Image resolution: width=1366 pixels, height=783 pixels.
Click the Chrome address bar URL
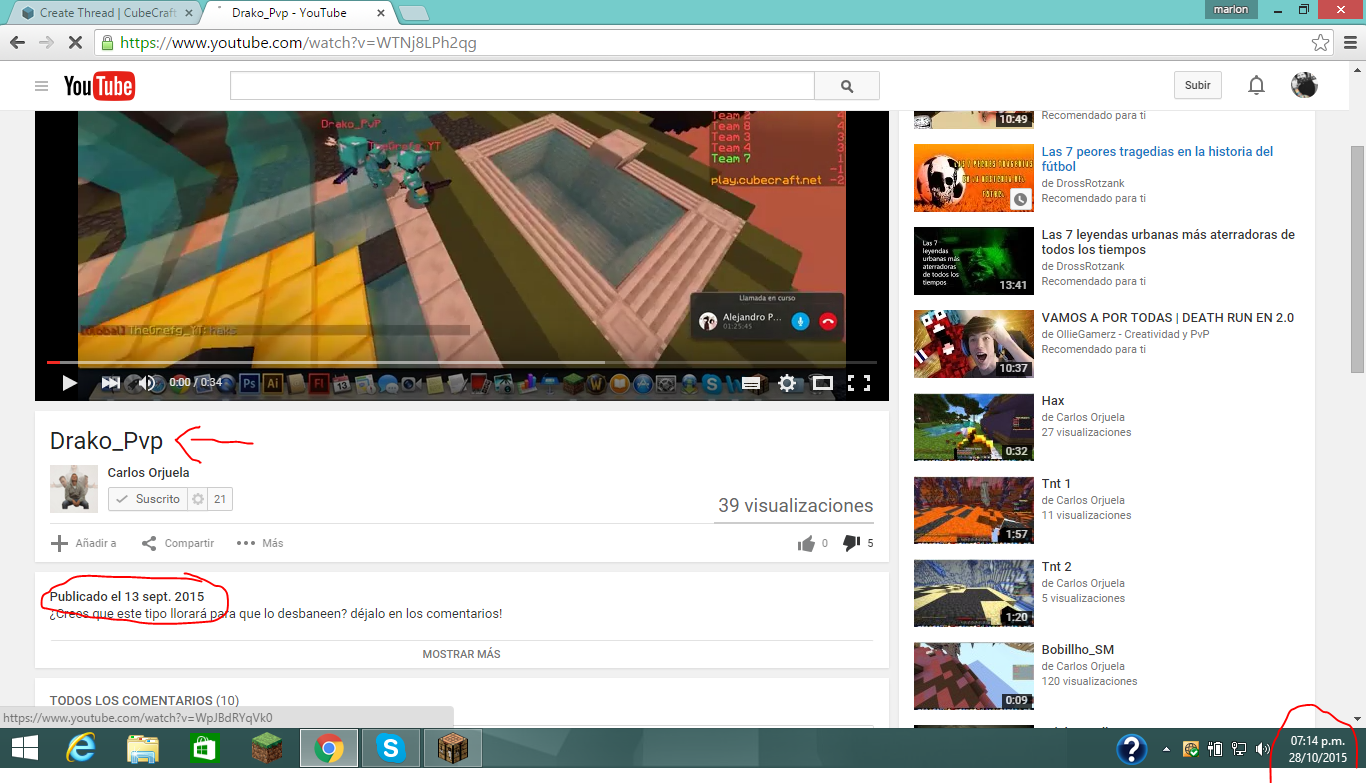pyautogui.click(x=298, y=43)
